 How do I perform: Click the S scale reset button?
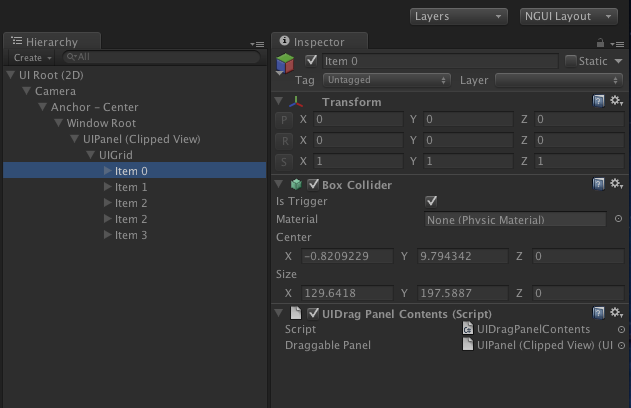point(284,161)
